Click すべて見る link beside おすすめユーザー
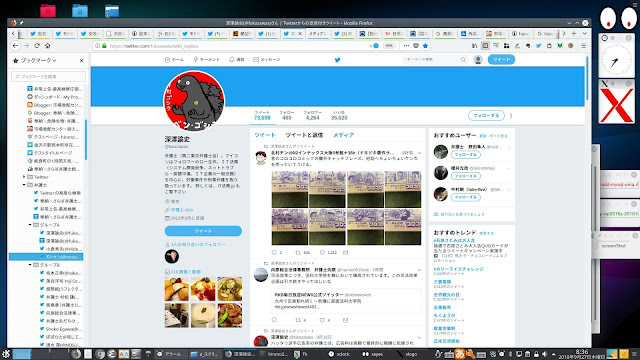 (x=498, y=136)
